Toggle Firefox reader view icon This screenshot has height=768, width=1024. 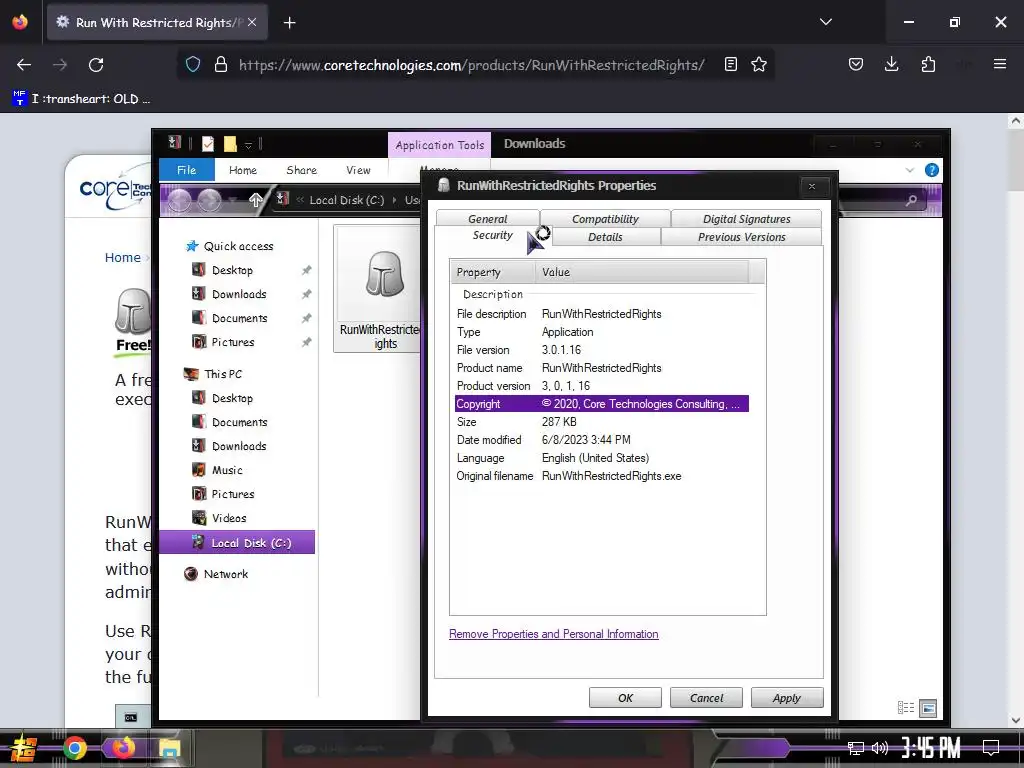(x=731, y=64)
